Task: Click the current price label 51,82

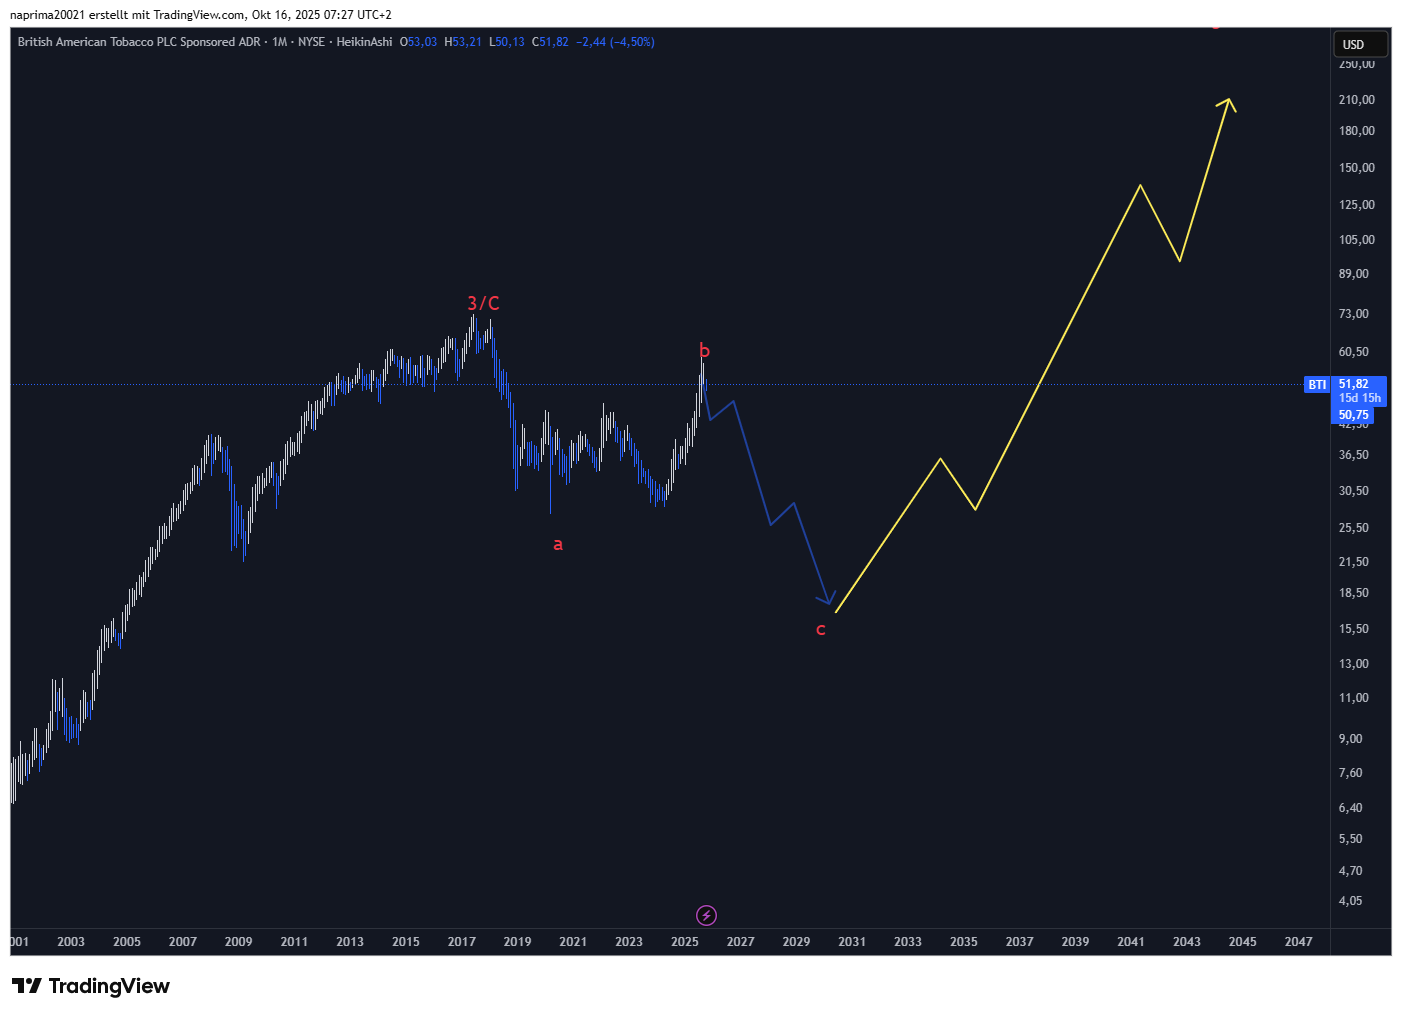Action: [x=1354, y=384]
